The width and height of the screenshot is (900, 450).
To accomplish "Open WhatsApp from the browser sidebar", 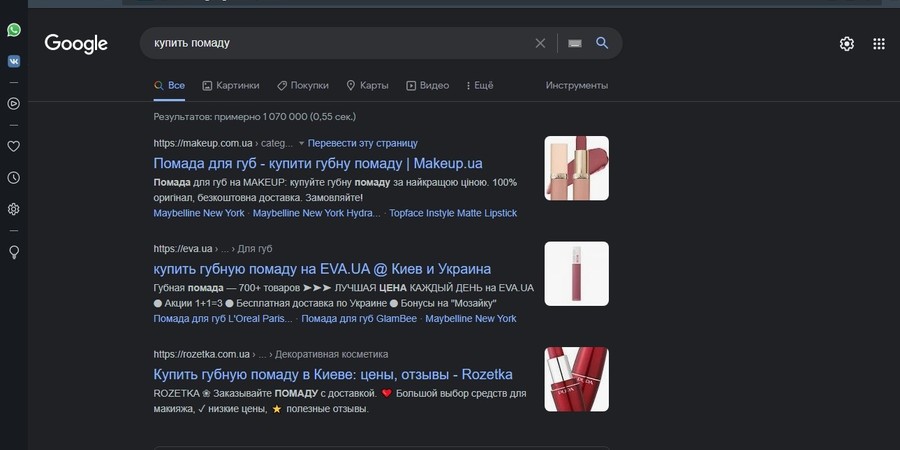I will [14, 30].
